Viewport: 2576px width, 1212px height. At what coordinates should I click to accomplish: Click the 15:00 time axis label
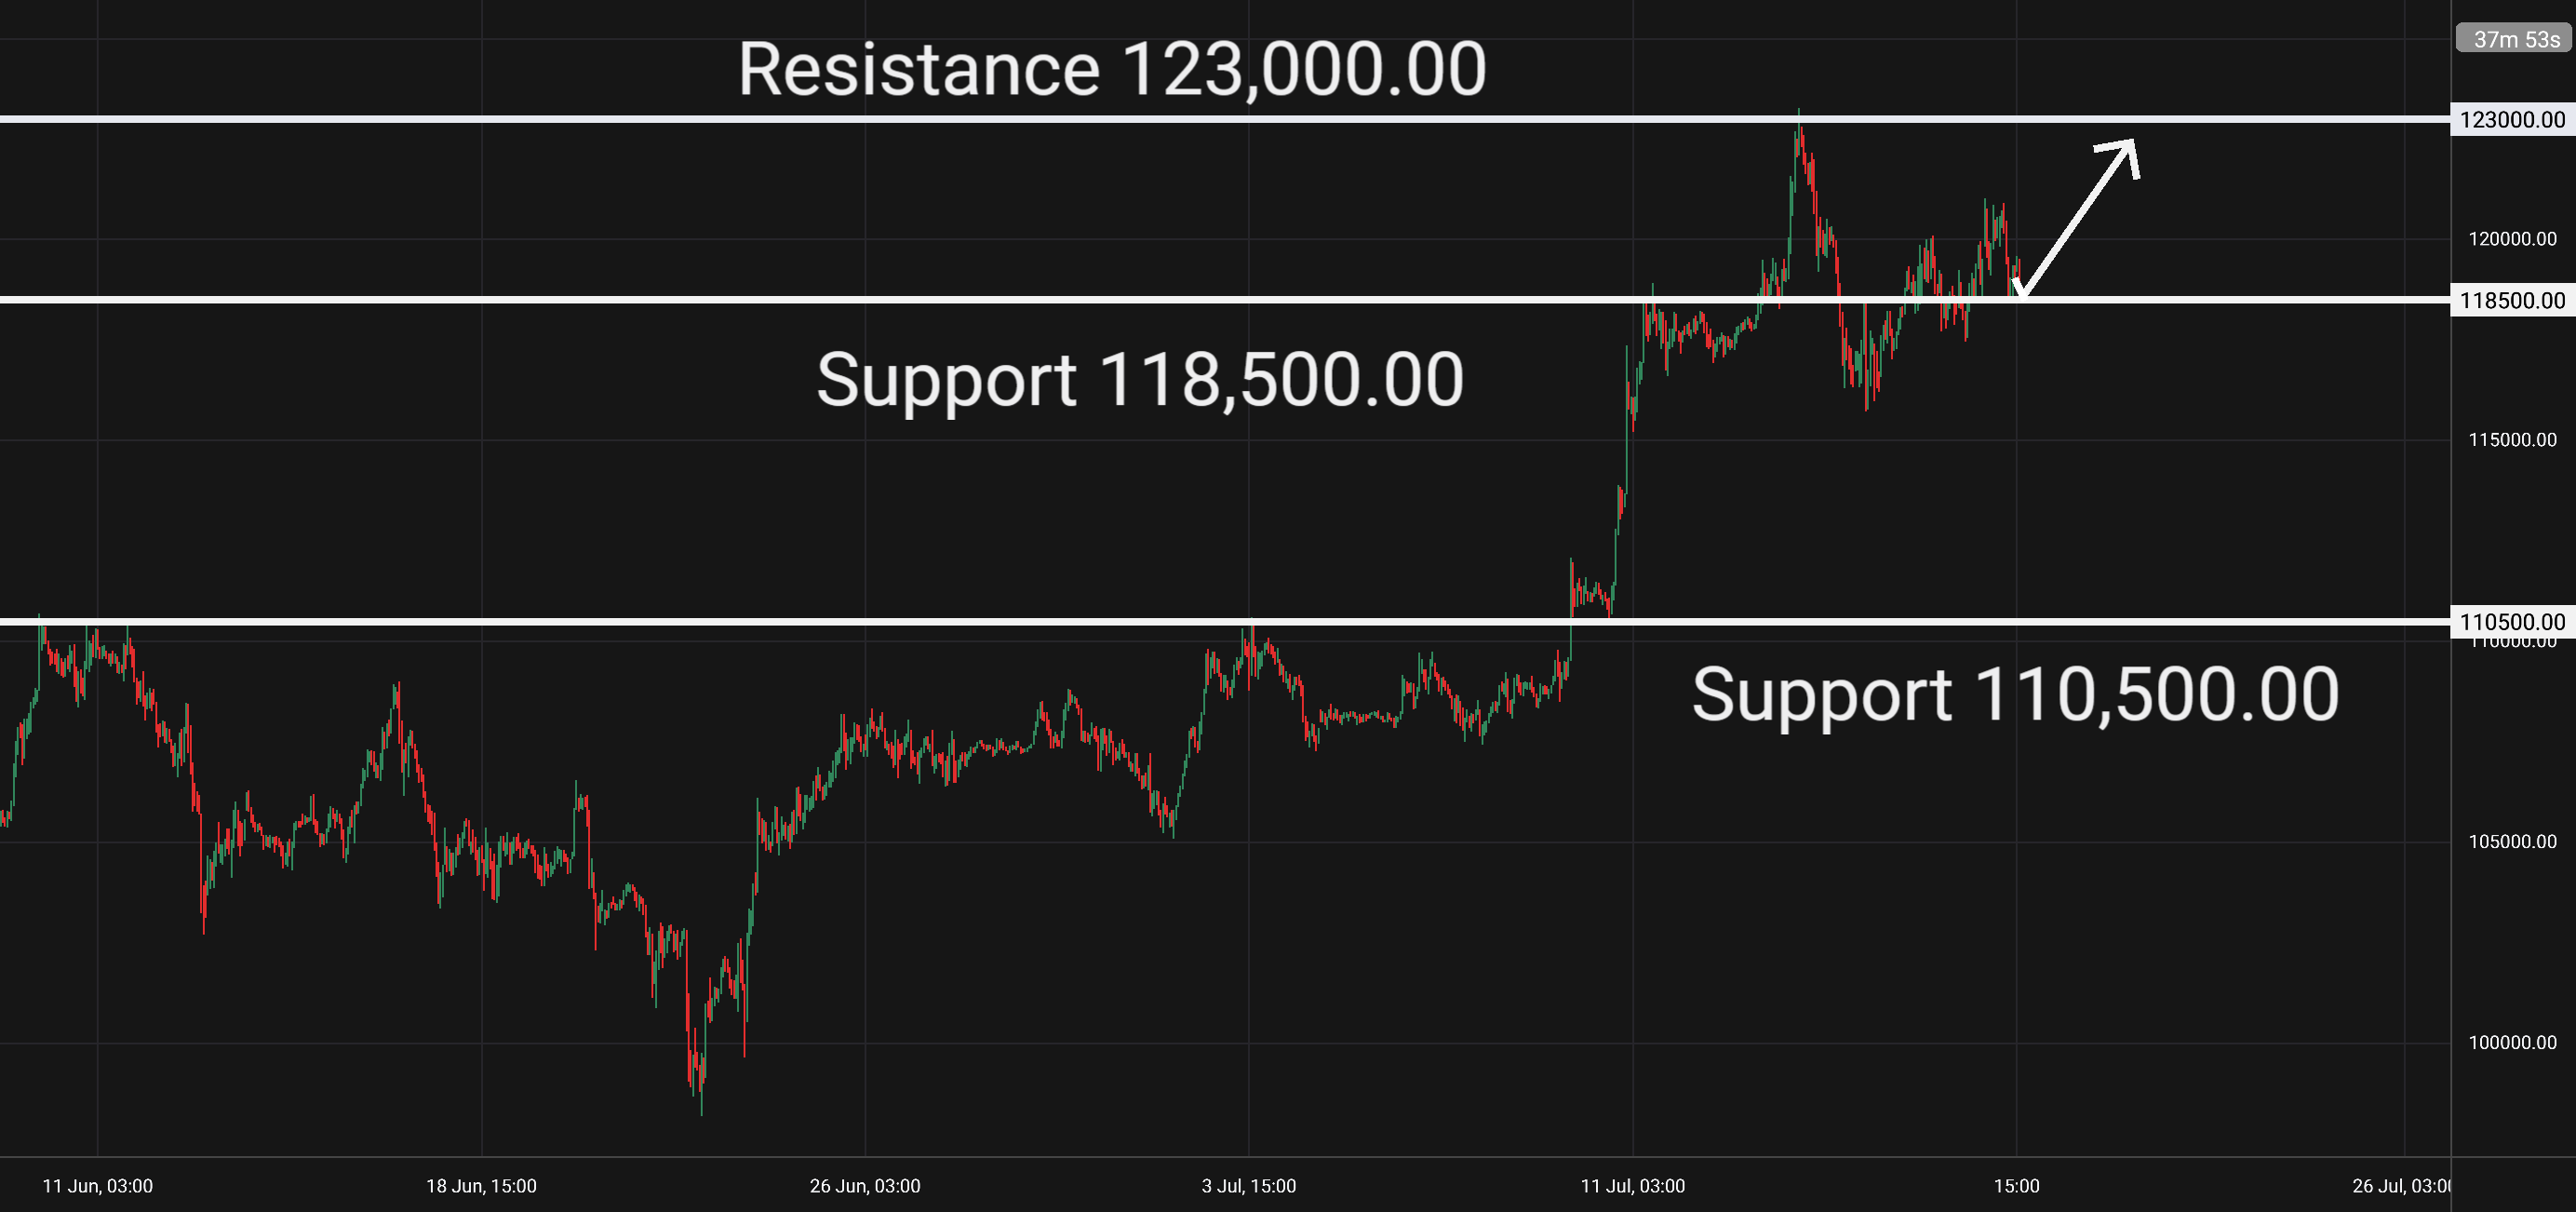coord(2016,1186)
